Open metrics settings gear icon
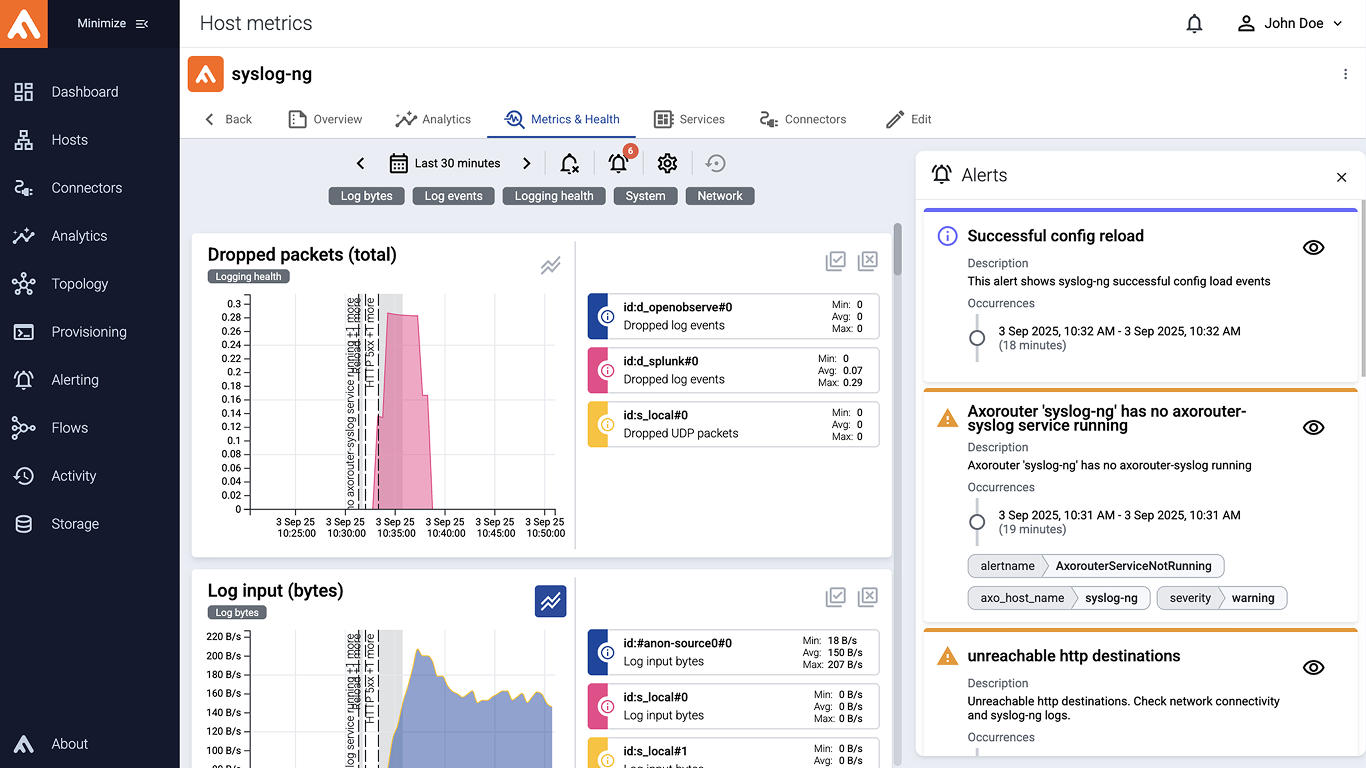 [667, 164]
